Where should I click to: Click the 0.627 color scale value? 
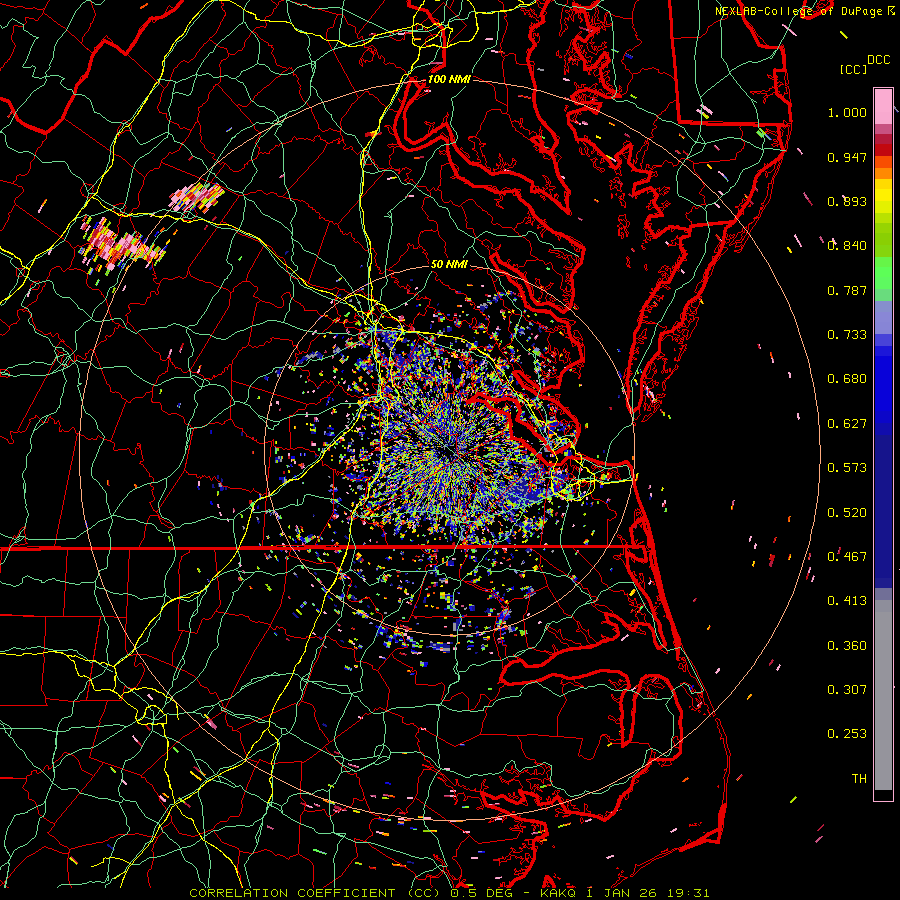pyautogui.click(x=847, y=424)
